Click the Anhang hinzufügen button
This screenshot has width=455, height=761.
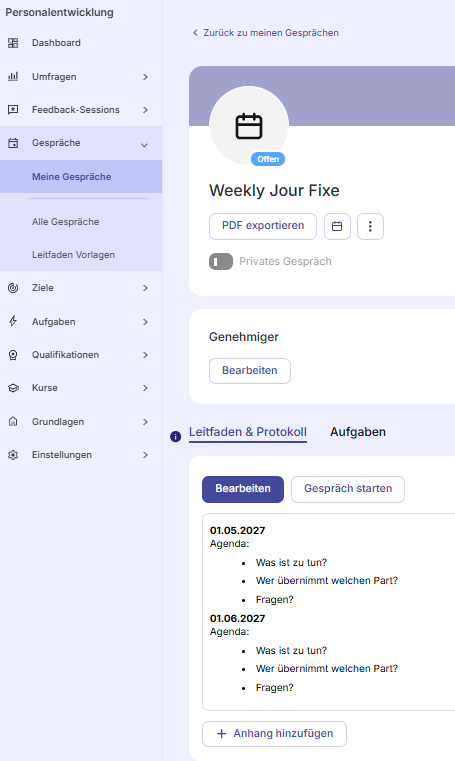coord(275,734)
